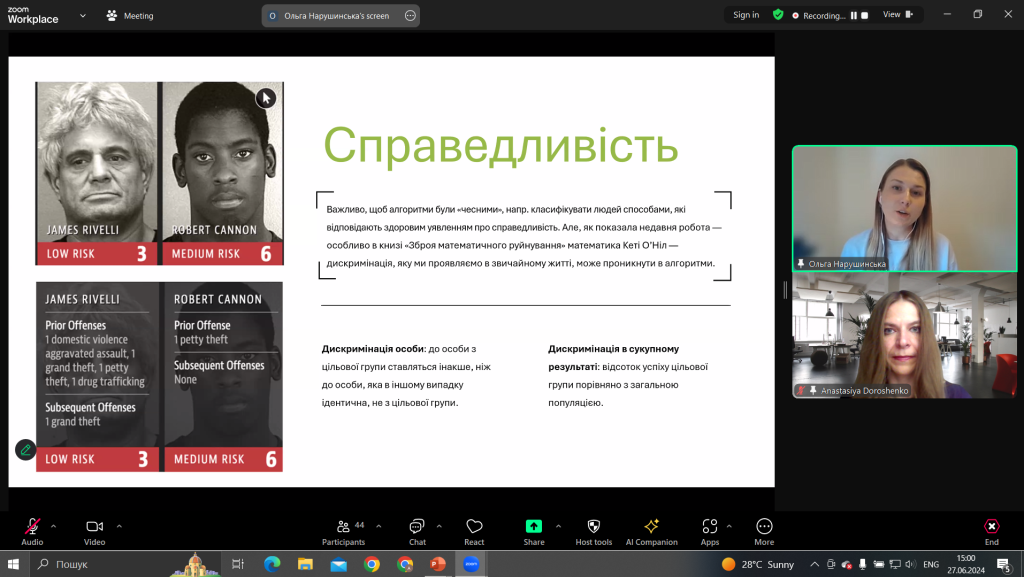
Task: Expand audio options arrow next to Audio
Action: (x=54, y=526)
